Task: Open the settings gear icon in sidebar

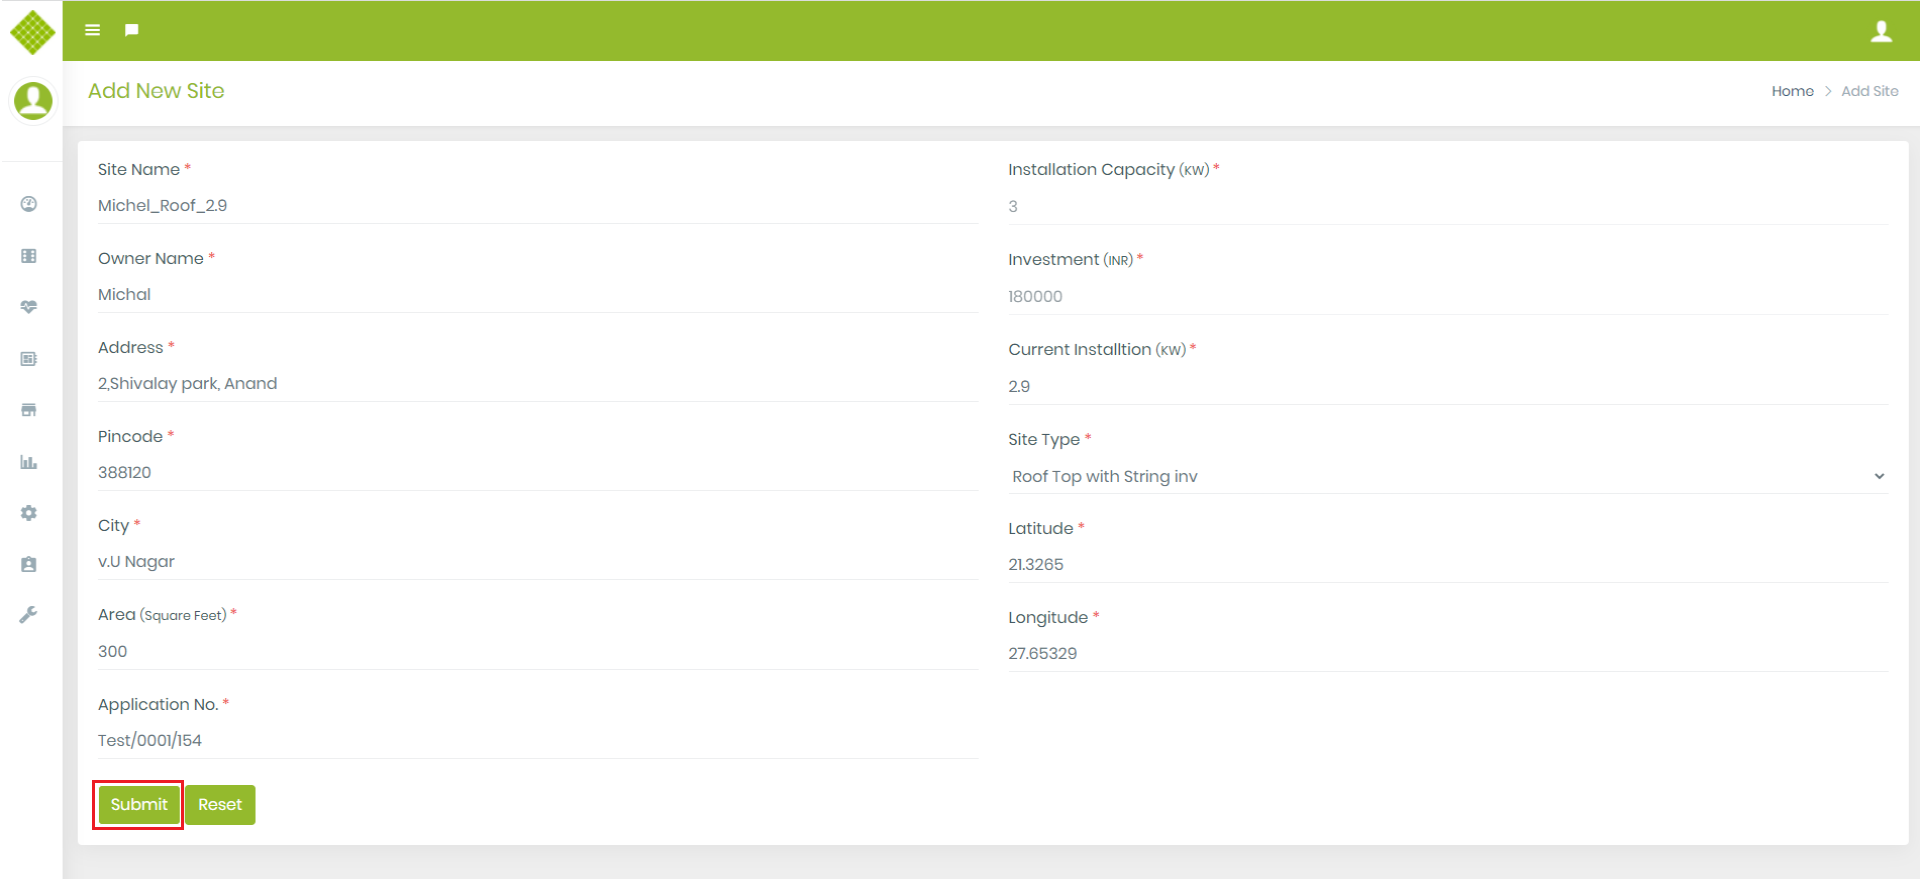Action: point(29,513)
